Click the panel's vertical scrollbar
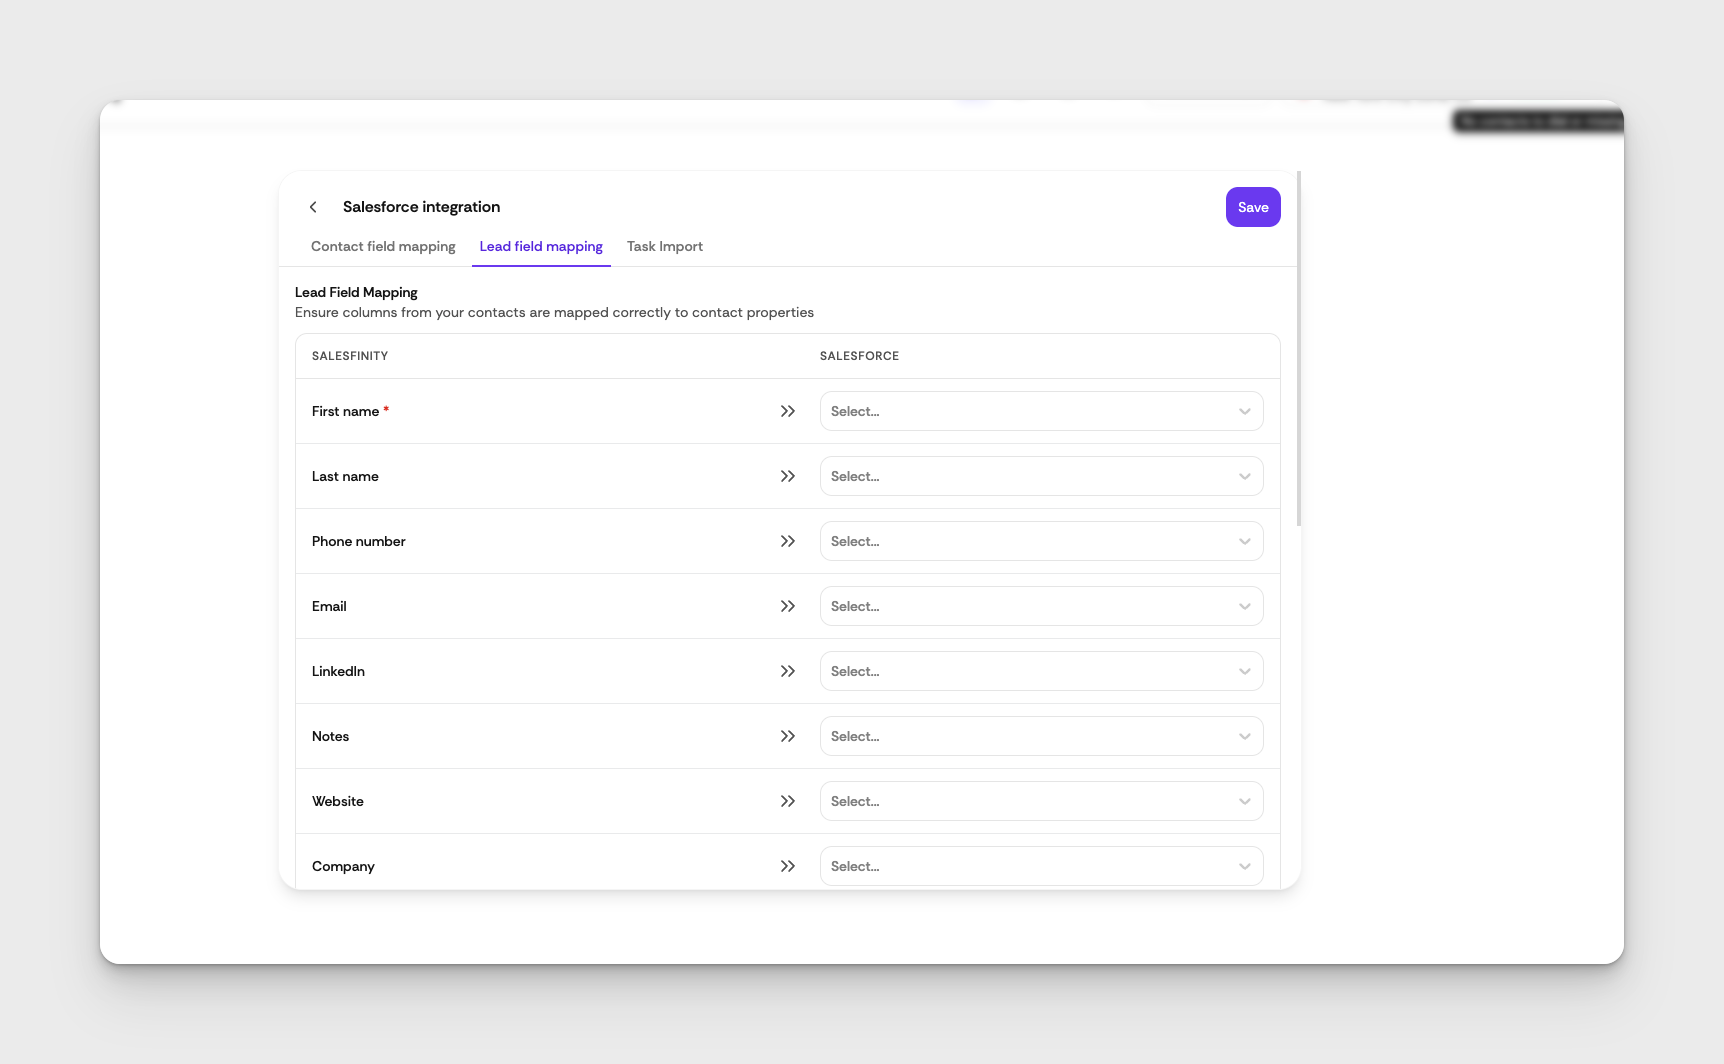The height and width of the screenshot is (1064, 1724). [1298, 348]
